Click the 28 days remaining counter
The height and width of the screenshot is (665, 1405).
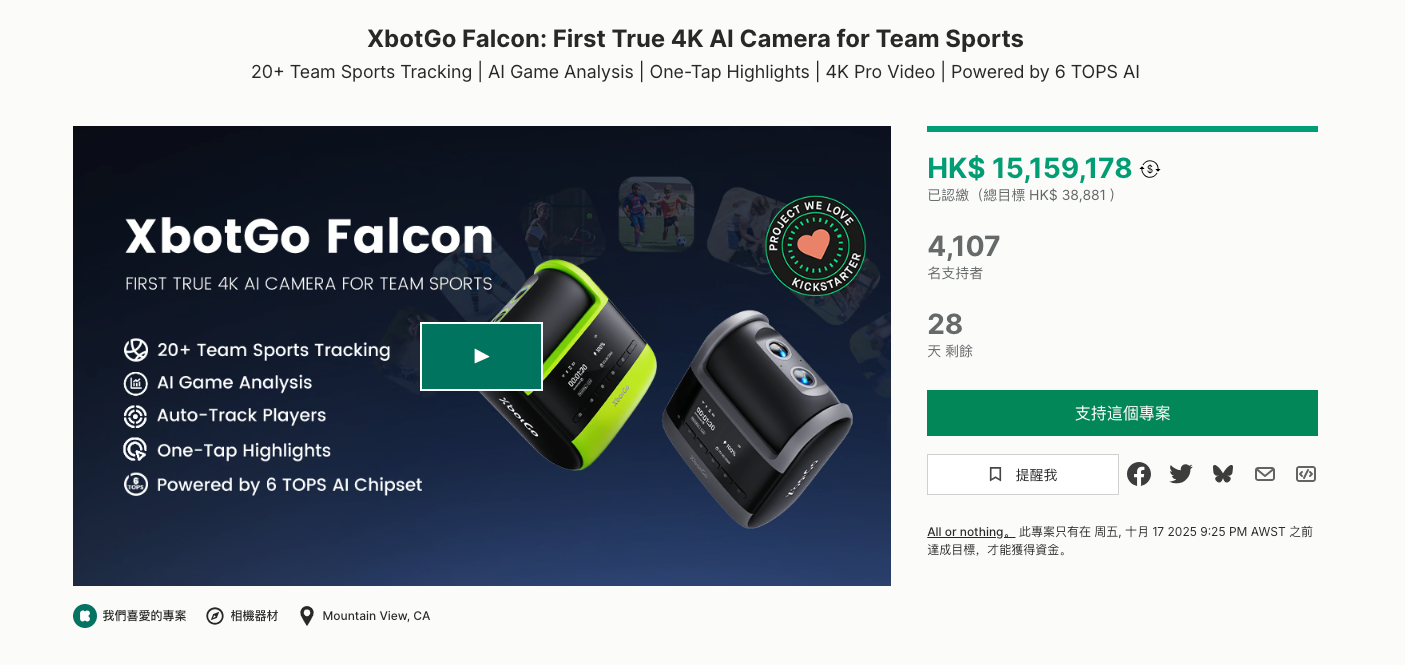pos(945,324)
